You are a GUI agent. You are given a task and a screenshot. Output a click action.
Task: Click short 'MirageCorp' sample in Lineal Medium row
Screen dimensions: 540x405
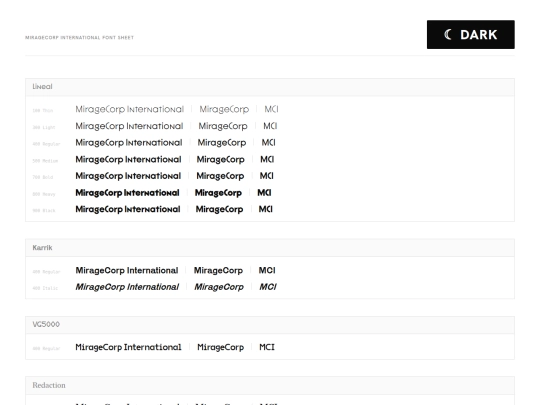pyautogui.click(x=220, y=159)
